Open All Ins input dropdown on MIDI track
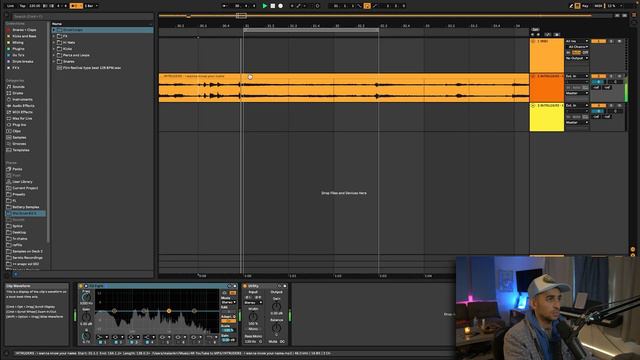The height and width of the screenshot is (360, 640). click(577, 41)
